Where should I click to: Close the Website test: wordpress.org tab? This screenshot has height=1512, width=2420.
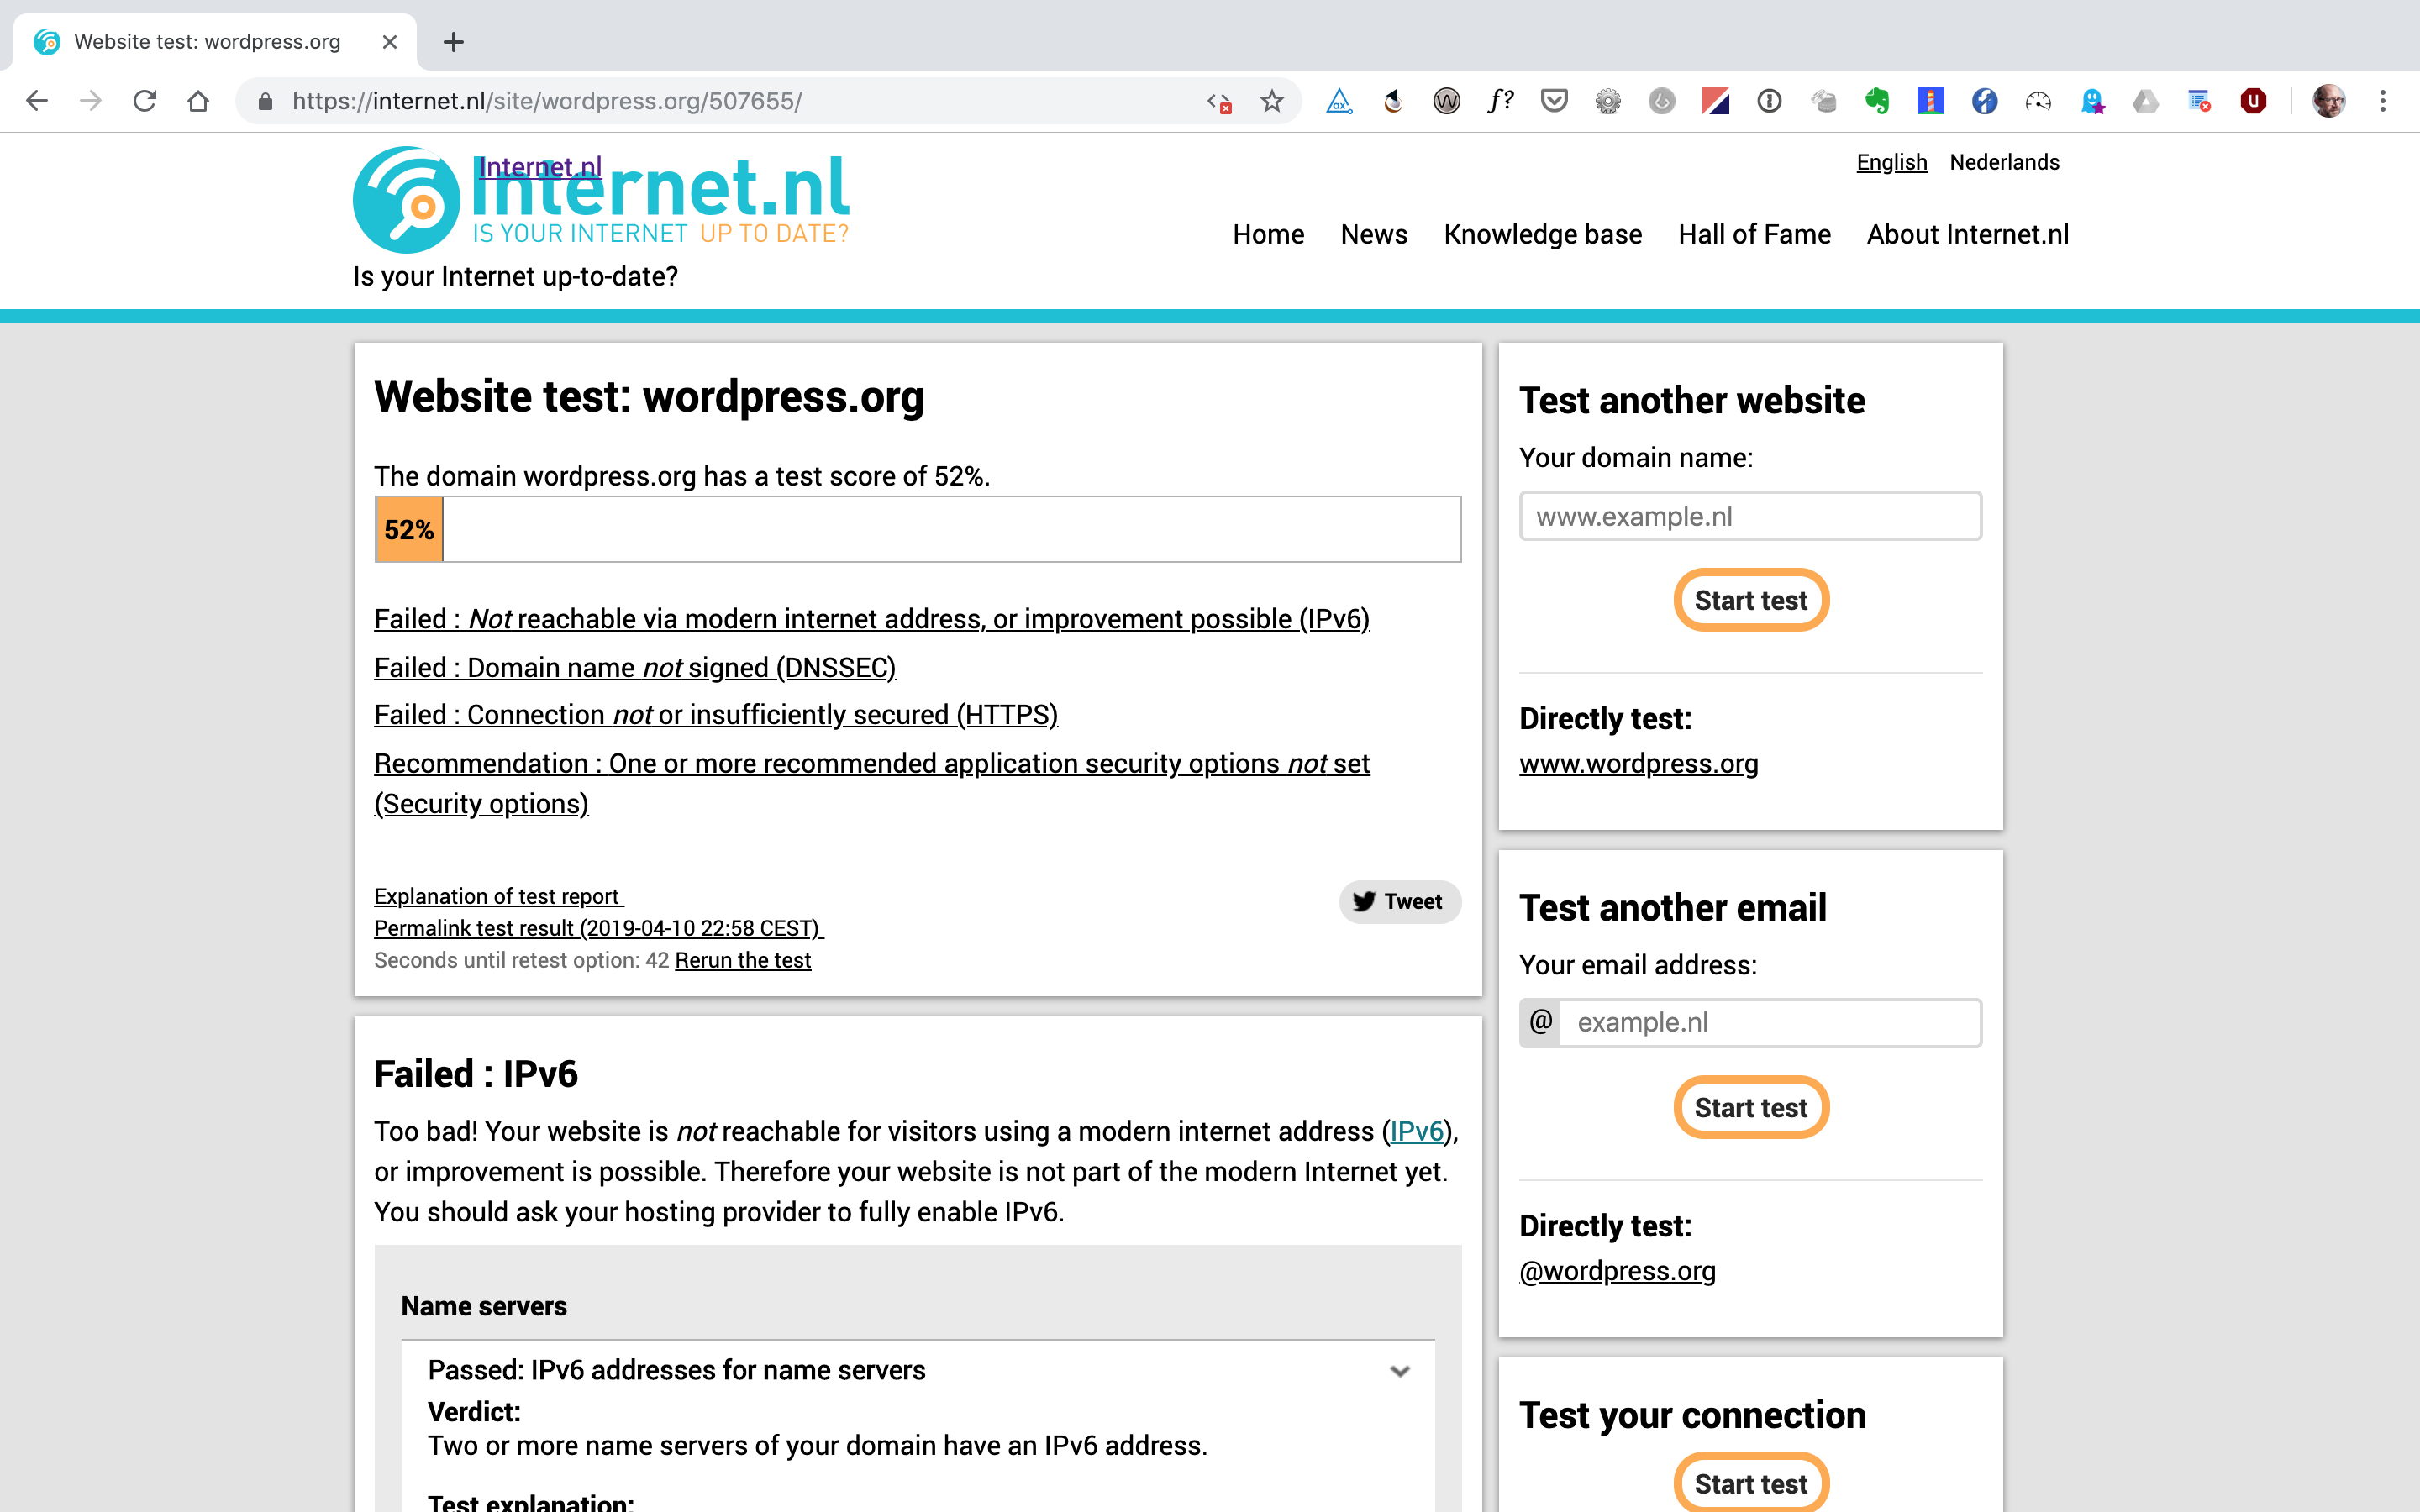click(x=390, y=42)
